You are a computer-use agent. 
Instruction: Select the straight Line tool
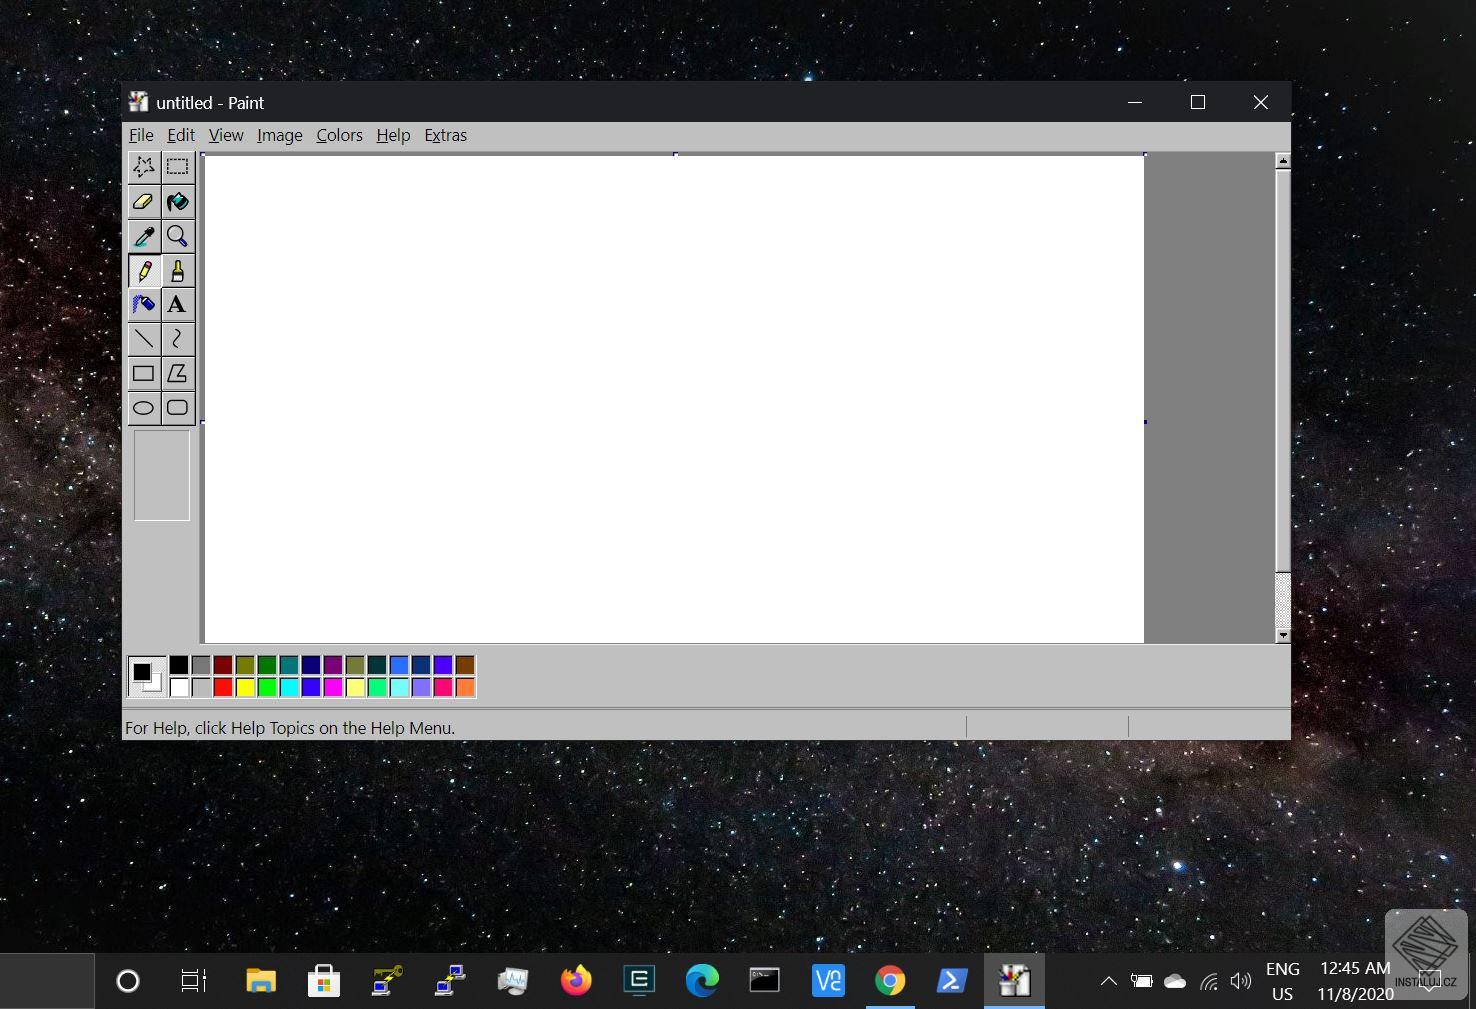tap(144, 340)
